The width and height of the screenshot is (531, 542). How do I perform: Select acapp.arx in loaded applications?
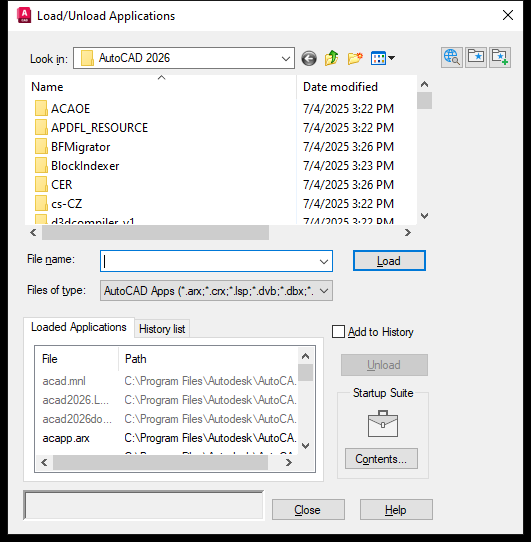coord(167,438)
